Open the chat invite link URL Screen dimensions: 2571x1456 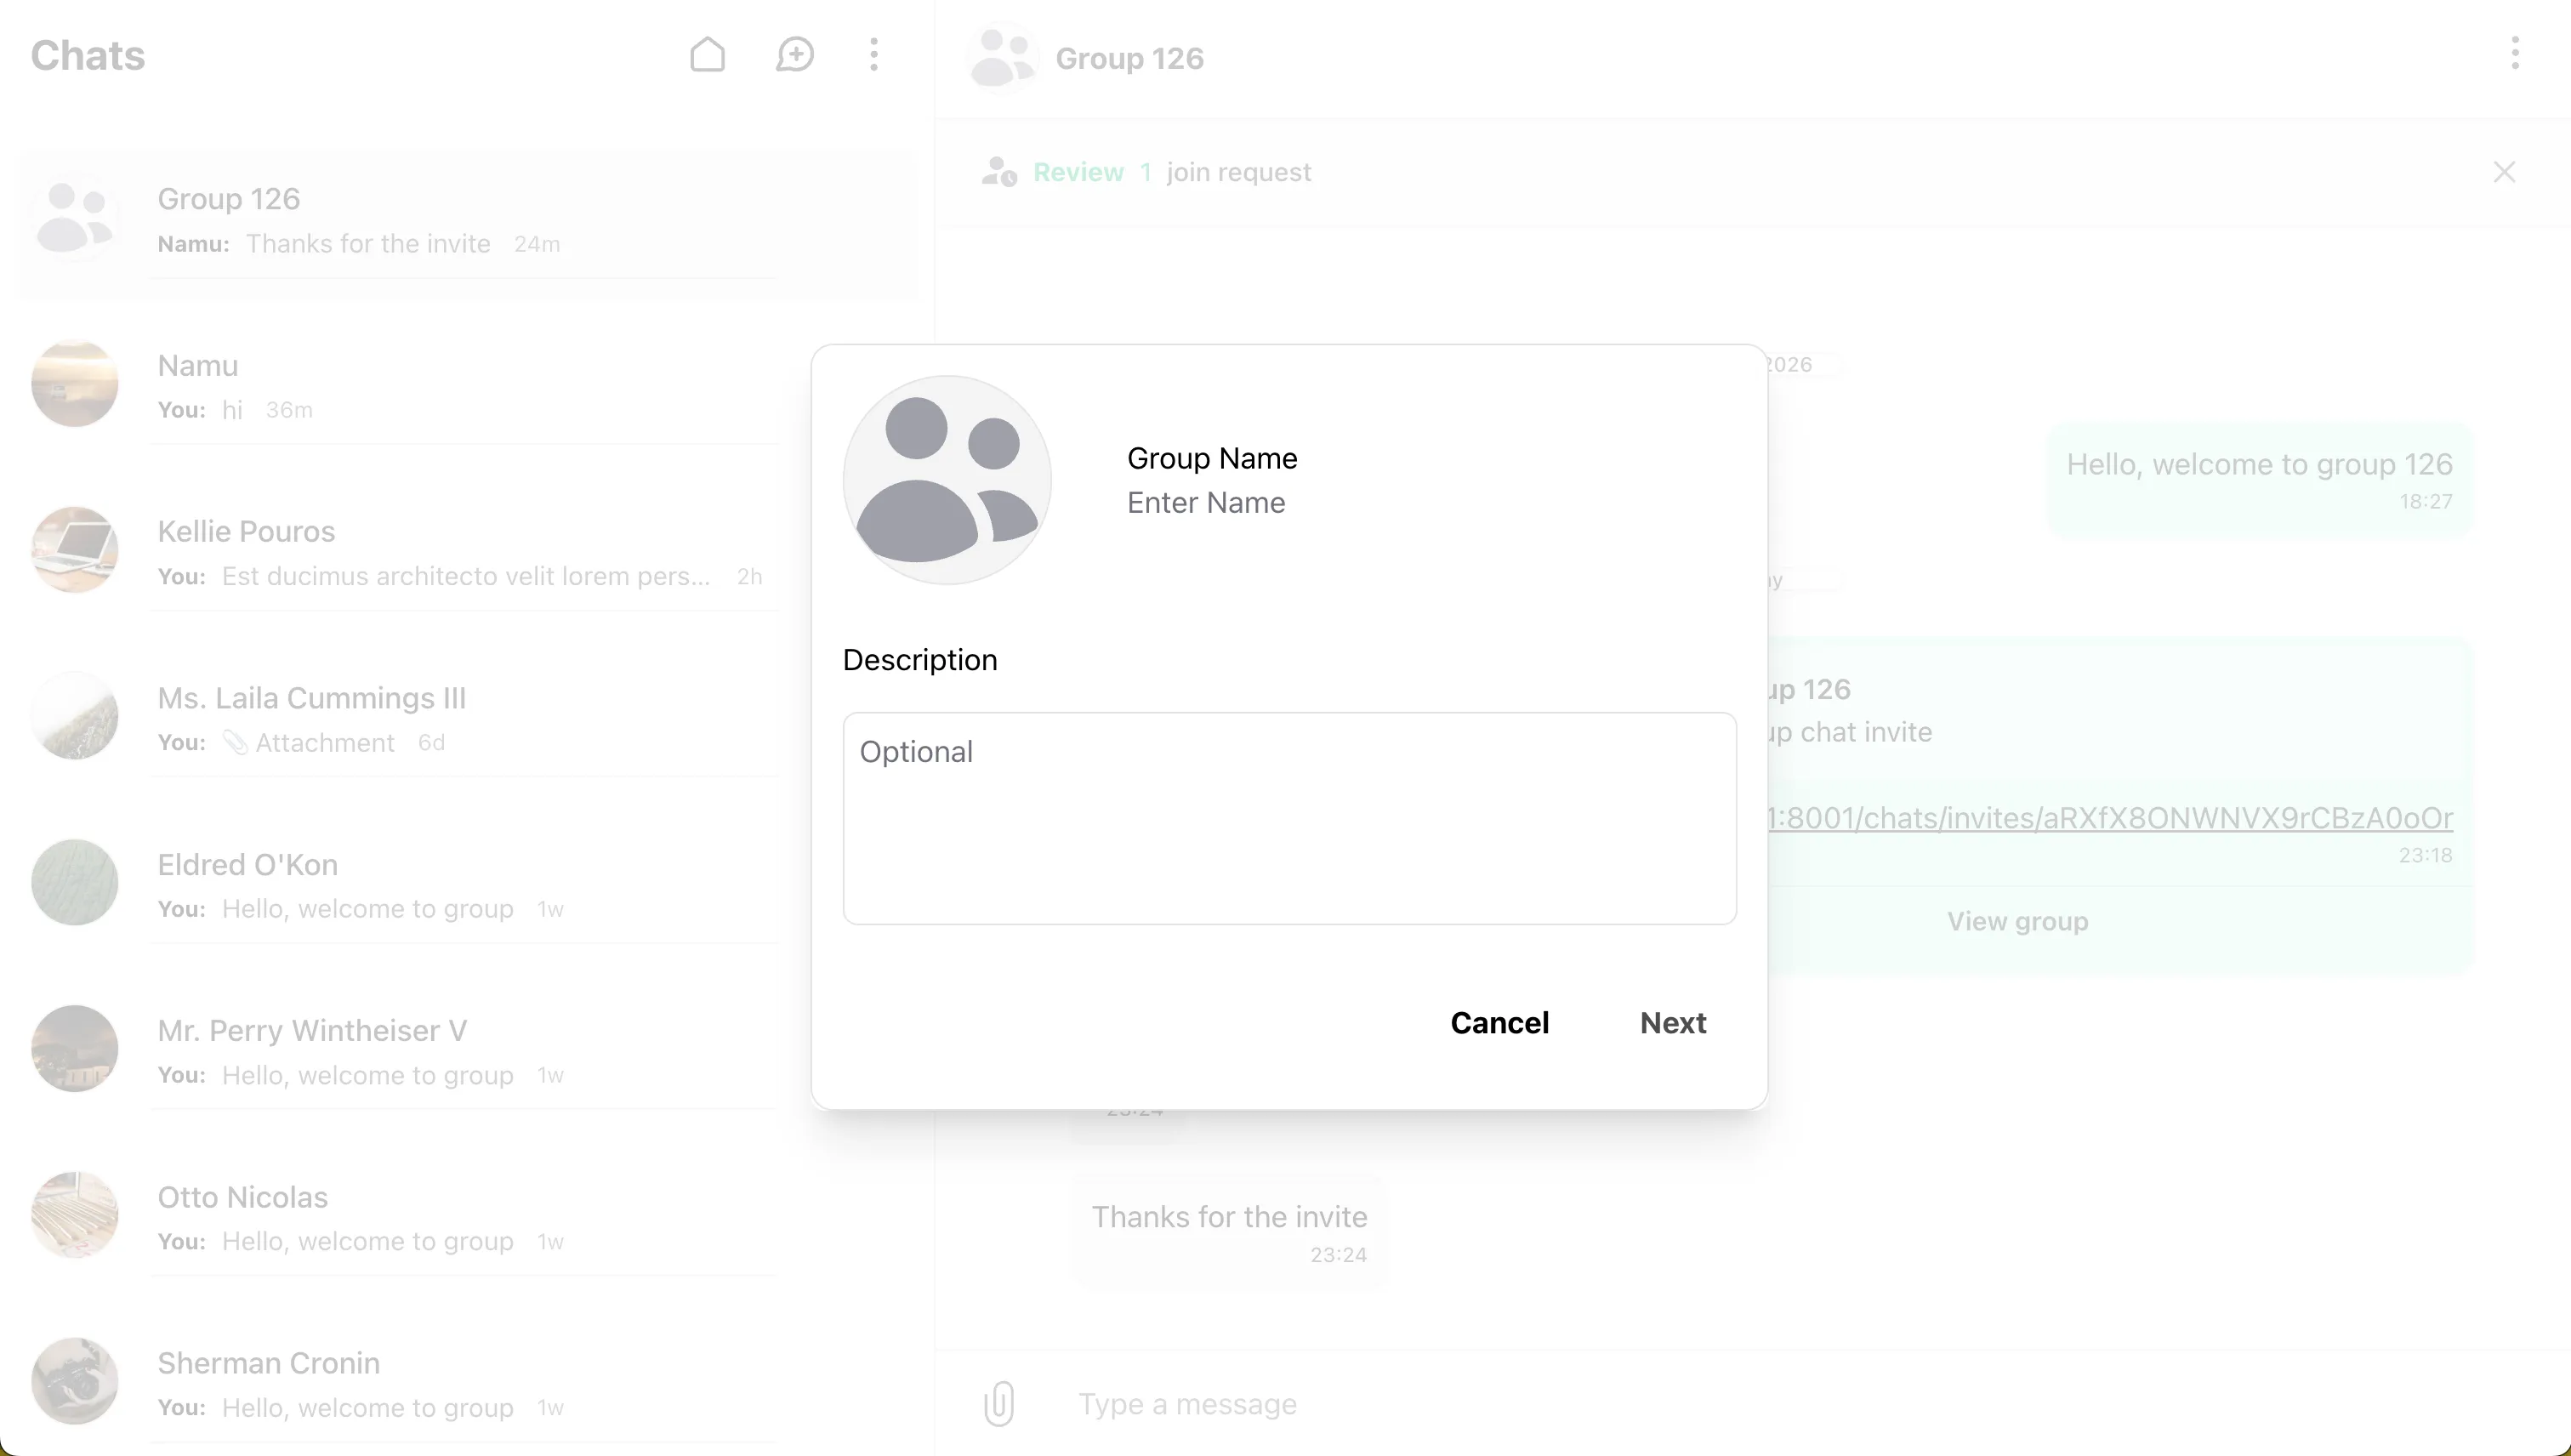point(2110,818)
